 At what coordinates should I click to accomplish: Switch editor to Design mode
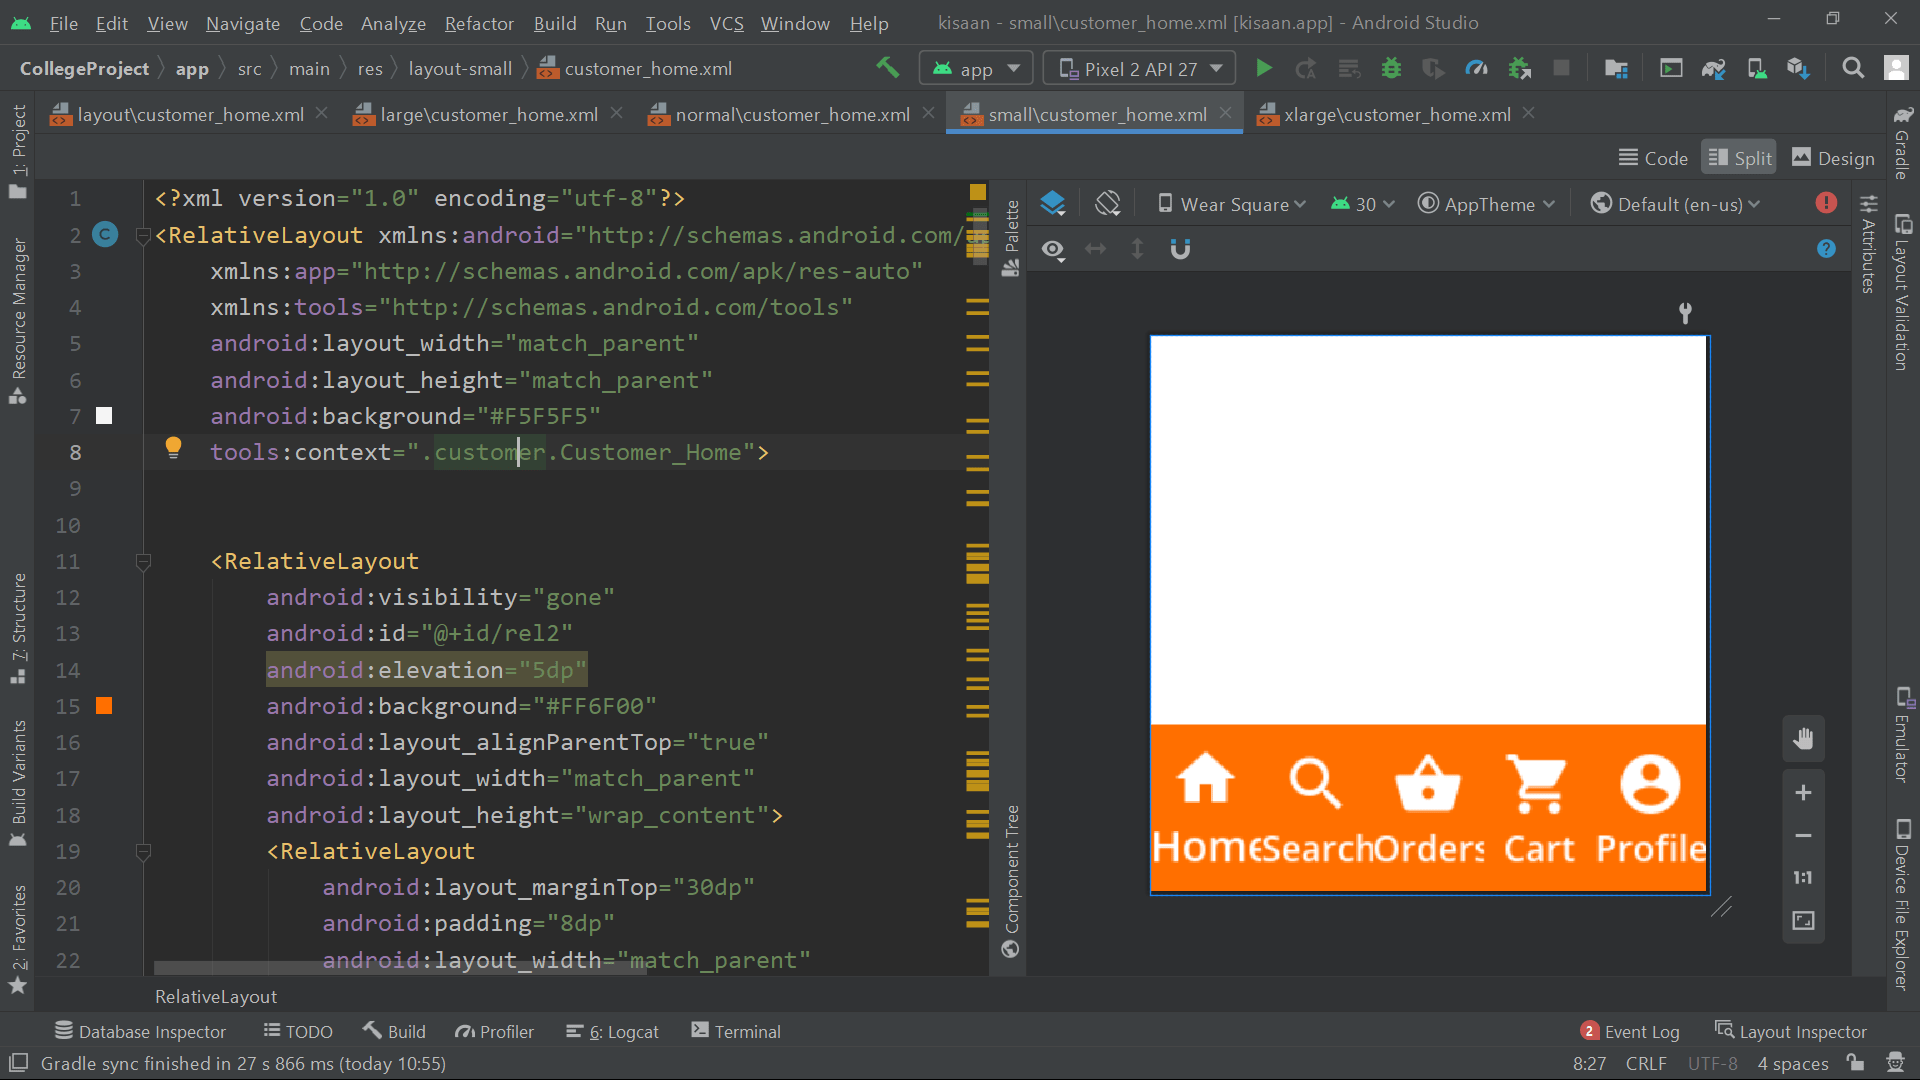tap(1833, 157)
